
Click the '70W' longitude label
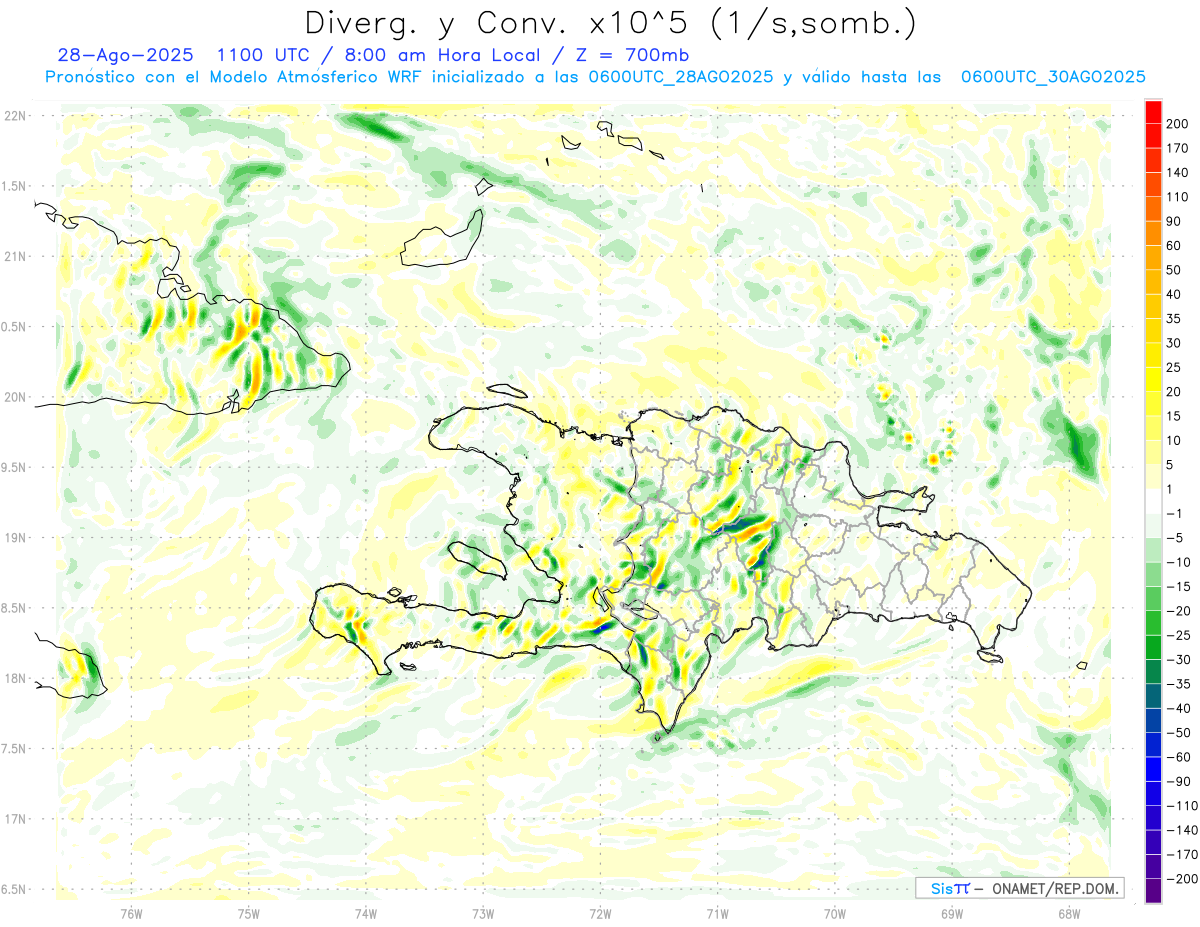click(x=835, y=913)
